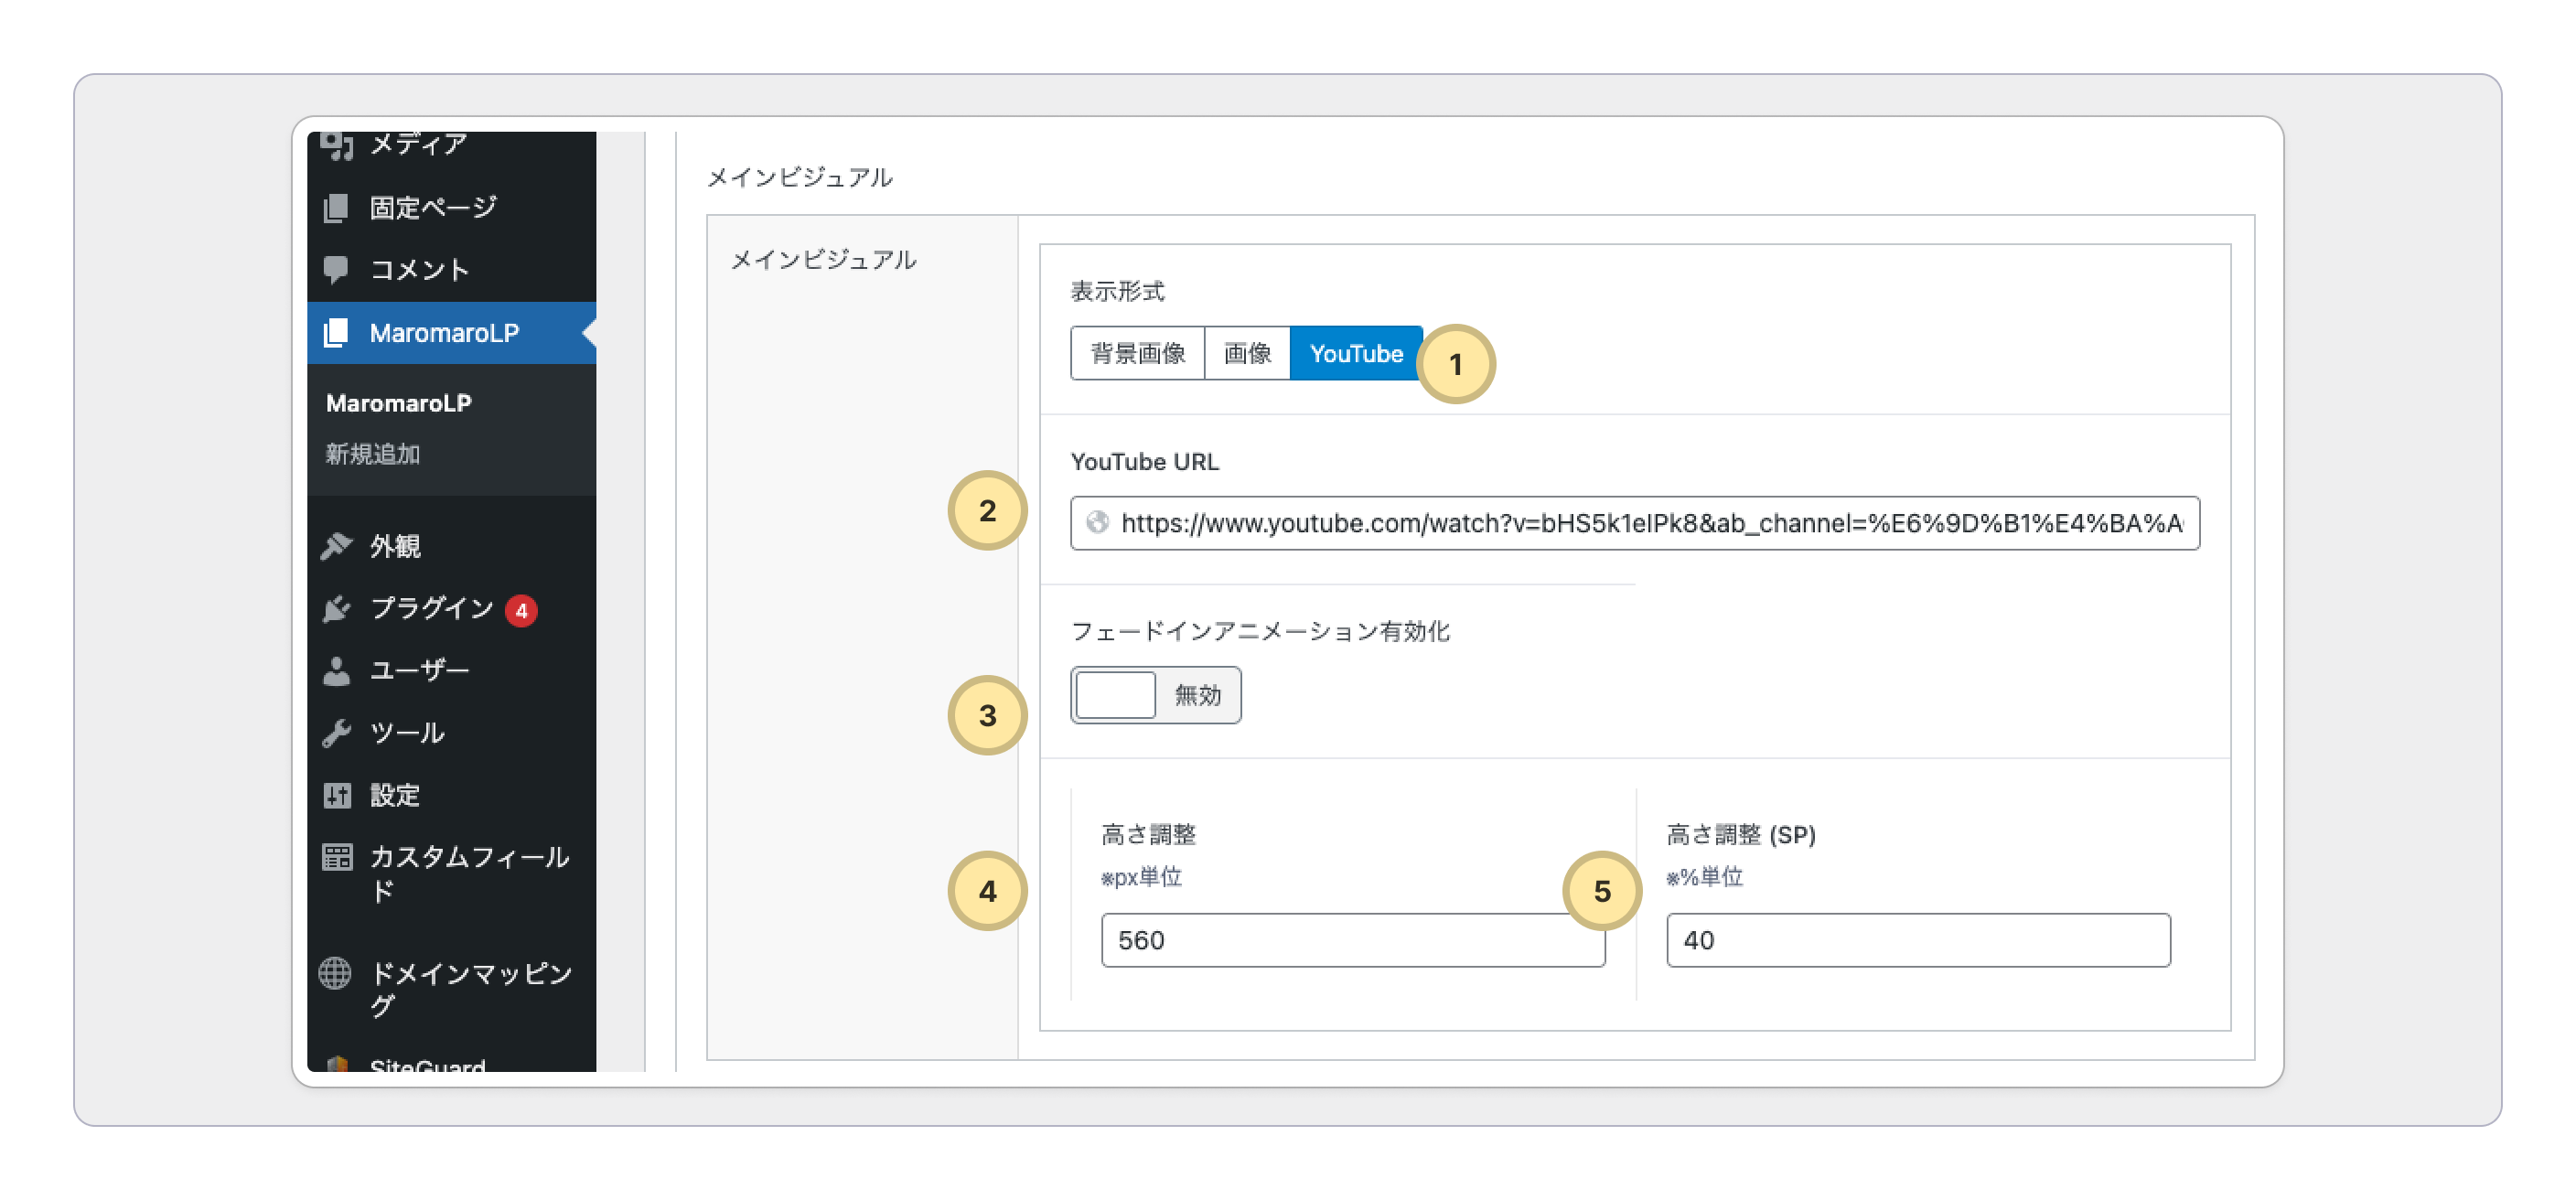Image resolution: width=2576 pixels, height=1200 pixels.
Task: Select the 画像 display format option
Action: tap(1247, 353)
